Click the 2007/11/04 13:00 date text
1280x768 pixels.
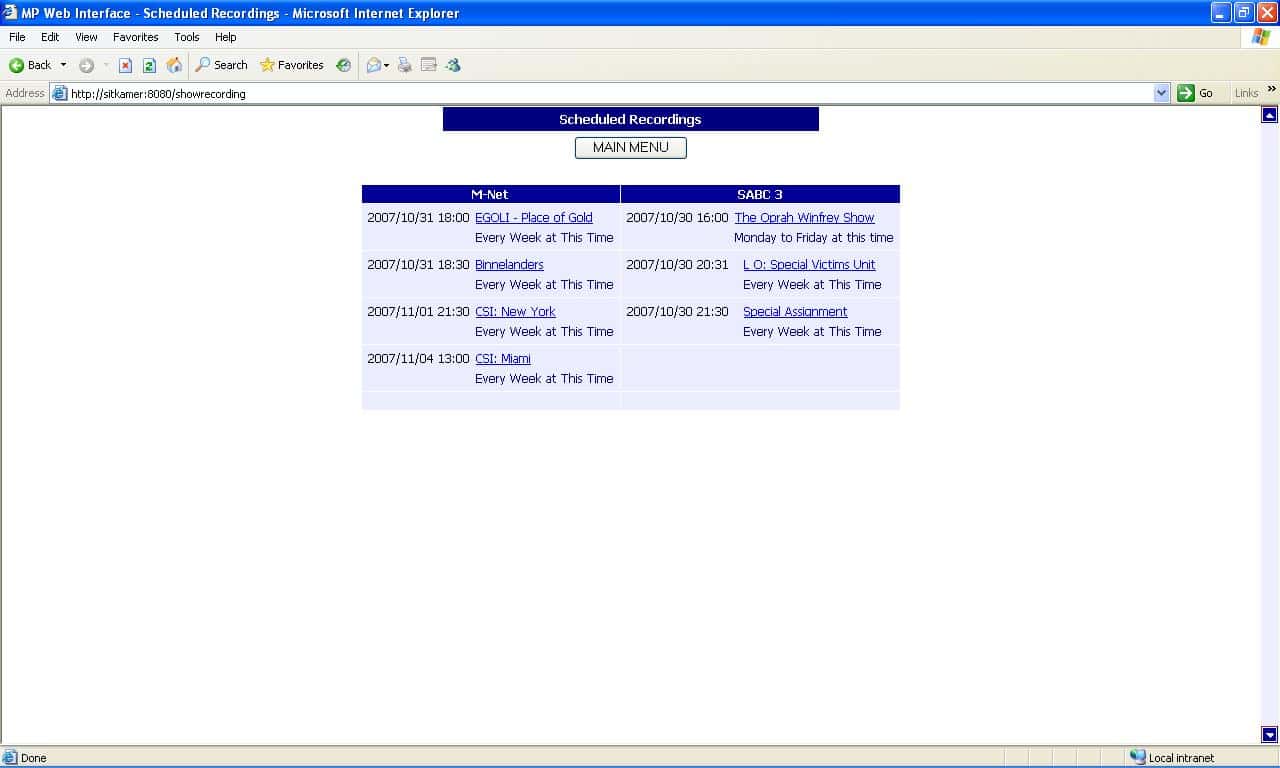pyautogui.click(x=418, y=358)
